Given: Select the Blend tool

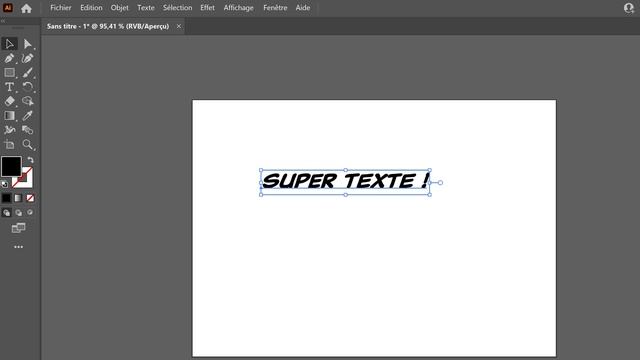Looking at the screenshot, I should click(x=27, y=130).
